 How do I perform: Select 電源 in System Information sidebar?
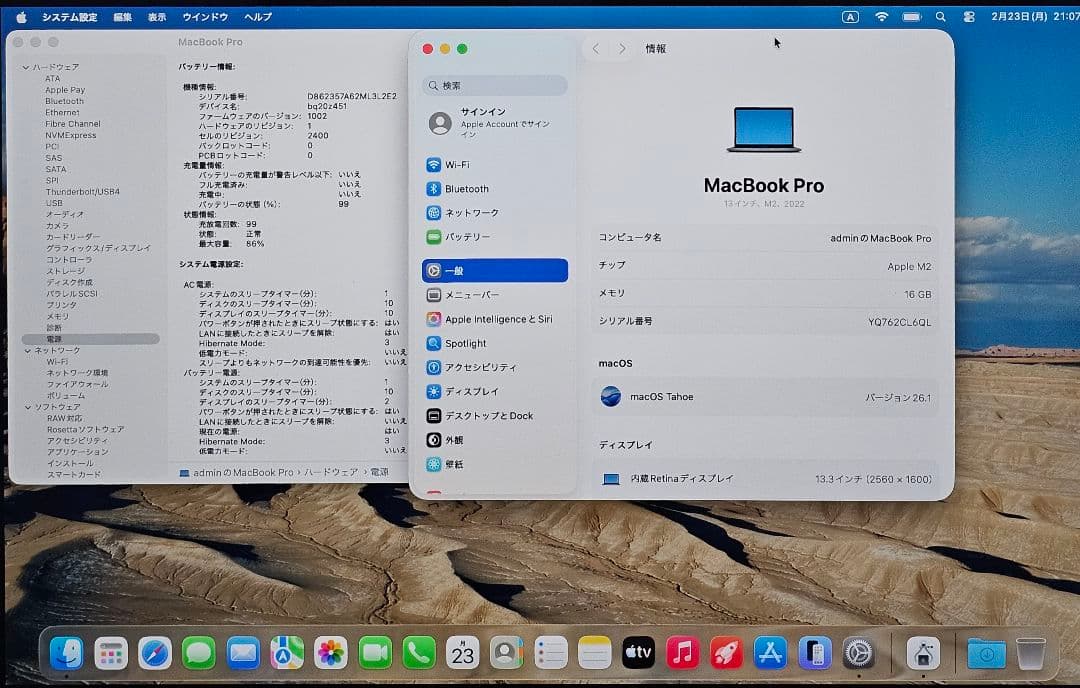click(90, 339)
